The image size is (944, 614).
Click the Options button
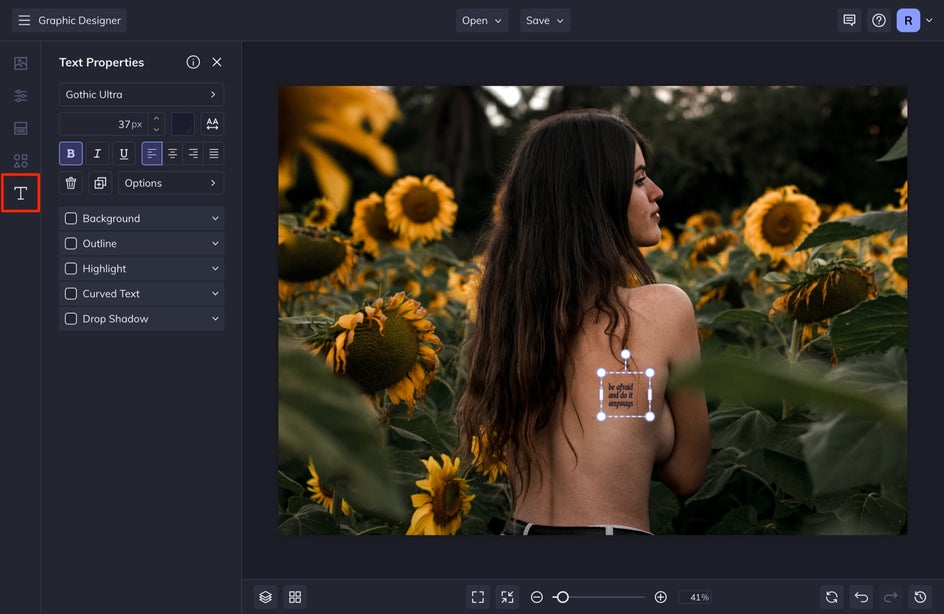tap(171, 183)
